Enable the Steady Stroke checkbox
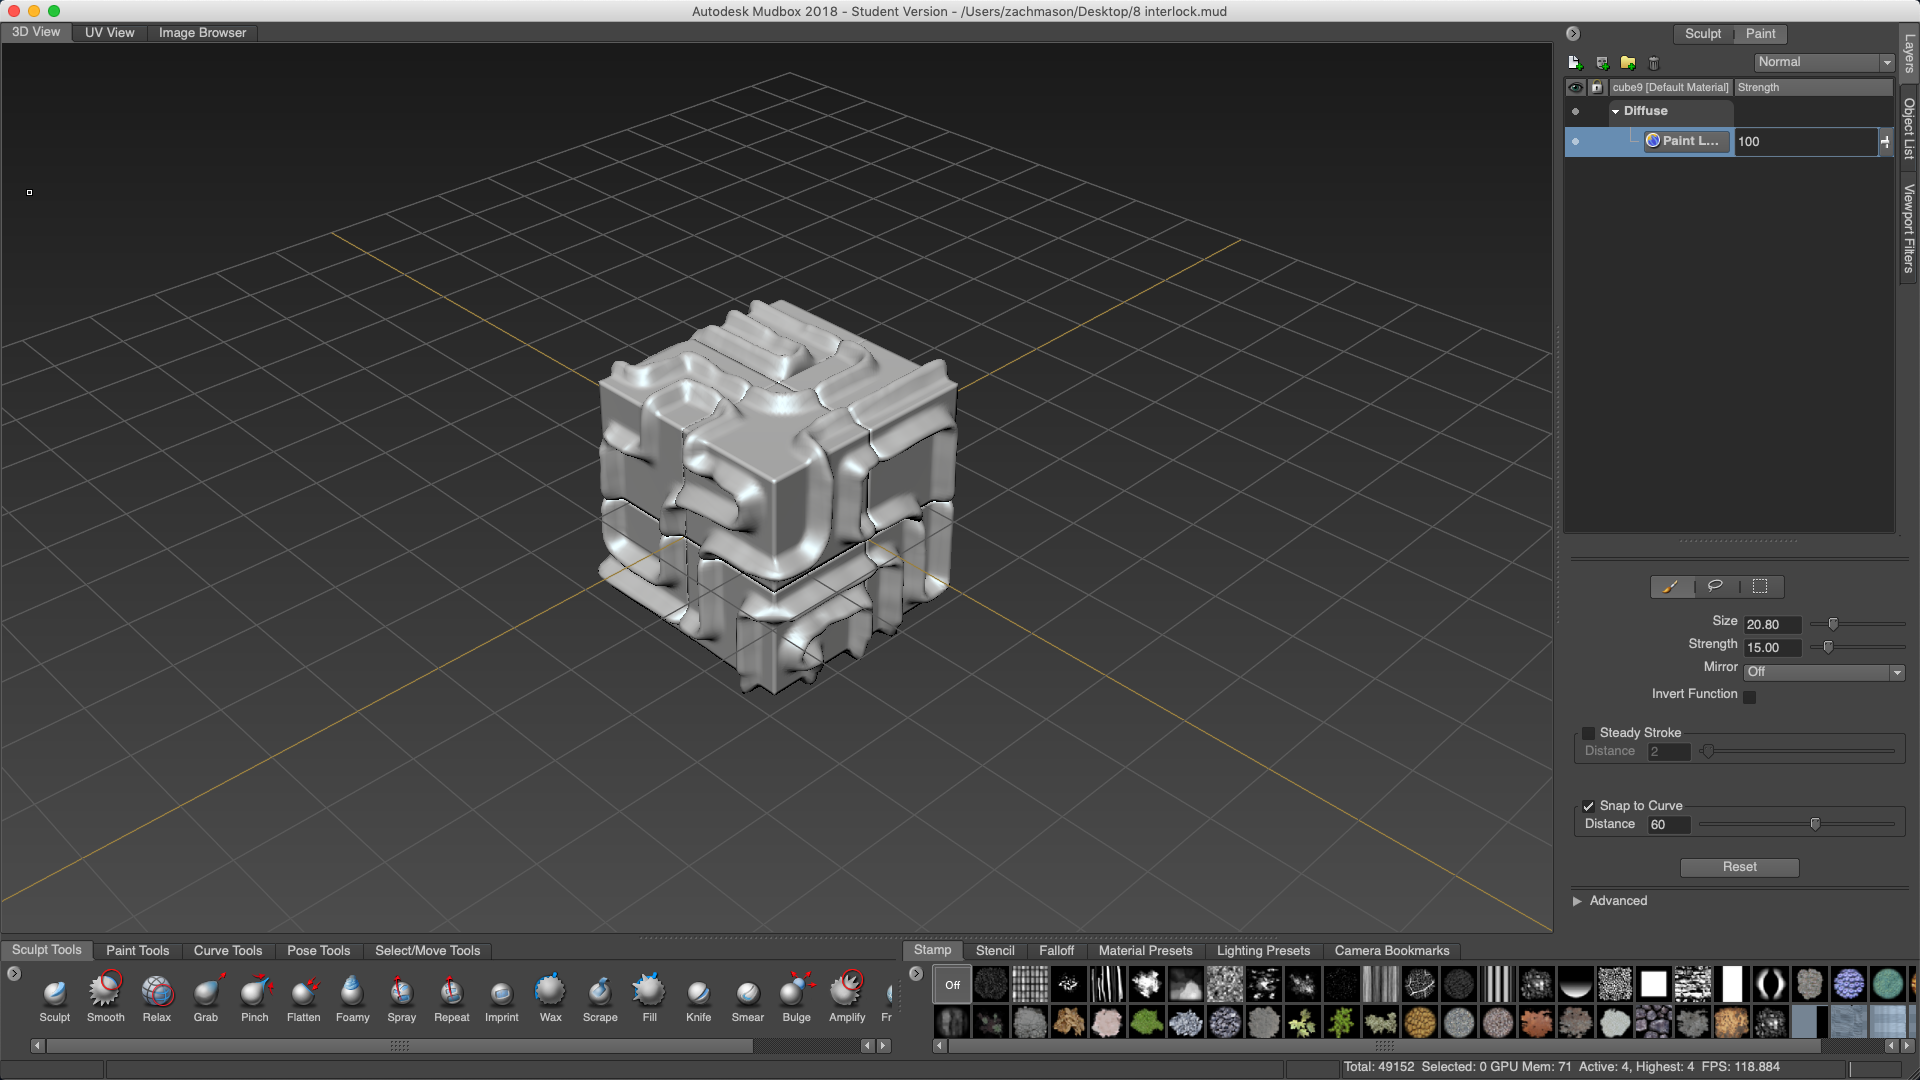This screenshot has height=1080, width=1920. coord(1588,733)
